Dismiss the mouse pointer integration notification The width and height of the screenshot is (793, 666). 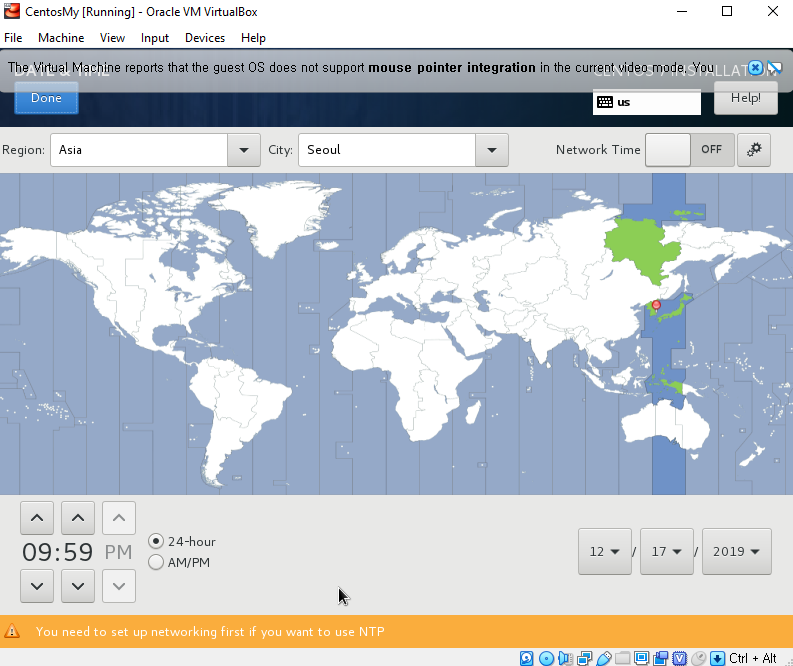[x=755, y=67]
